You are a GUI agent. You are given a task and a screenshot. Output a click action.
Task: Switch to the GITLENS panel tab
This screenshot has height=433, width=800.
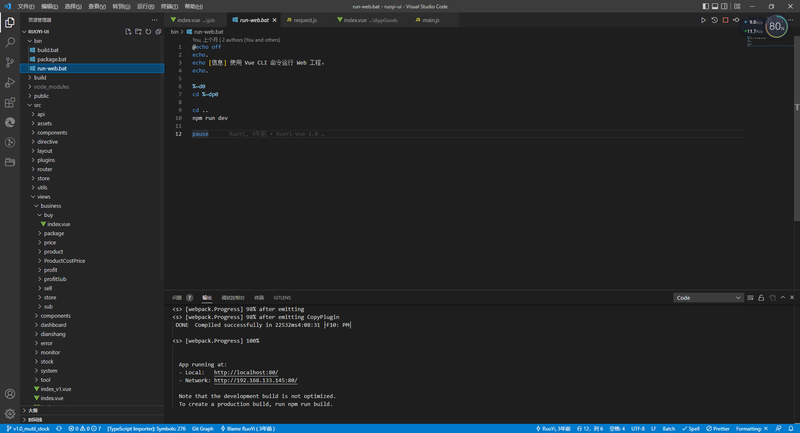point(282,298)
